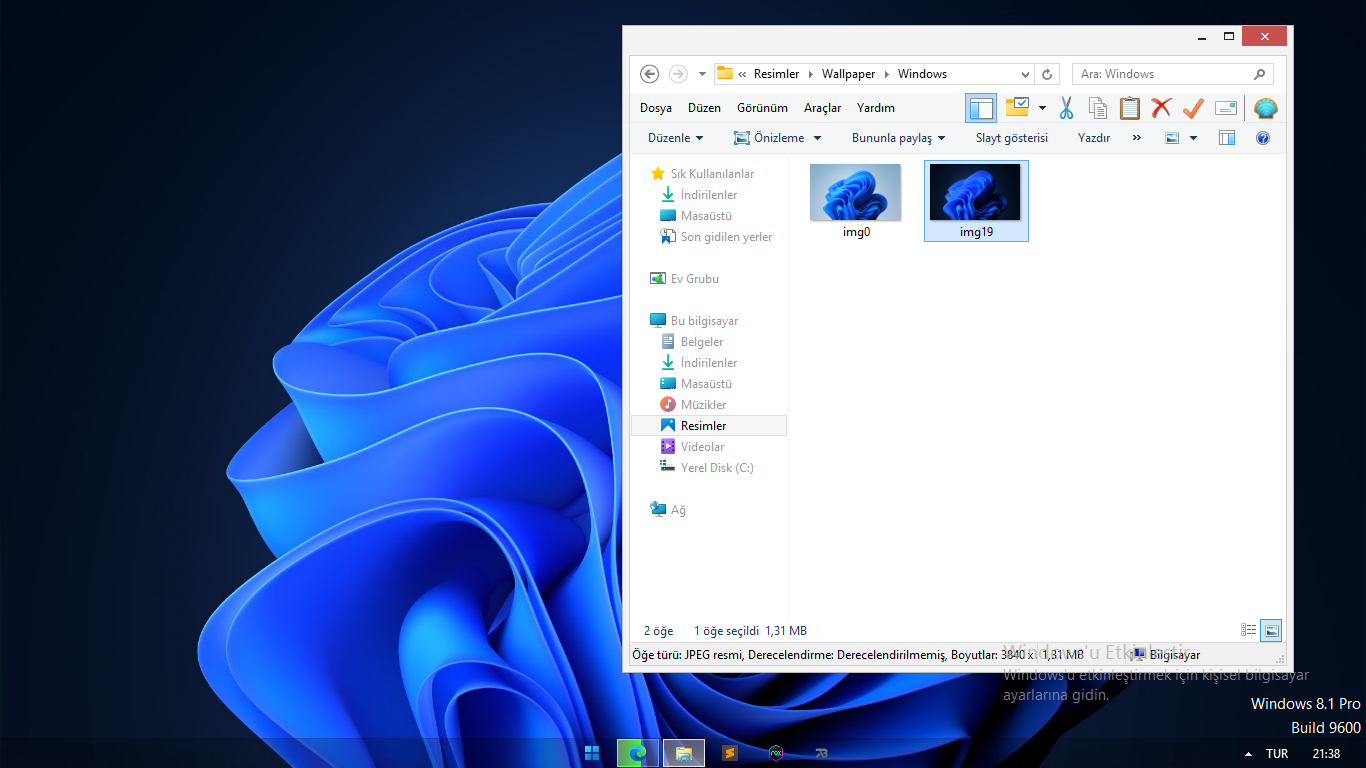Open Help via the blue question mark
Image resolution: width=1366 pixels, height=768 pixels.
tap(1263, 138)
